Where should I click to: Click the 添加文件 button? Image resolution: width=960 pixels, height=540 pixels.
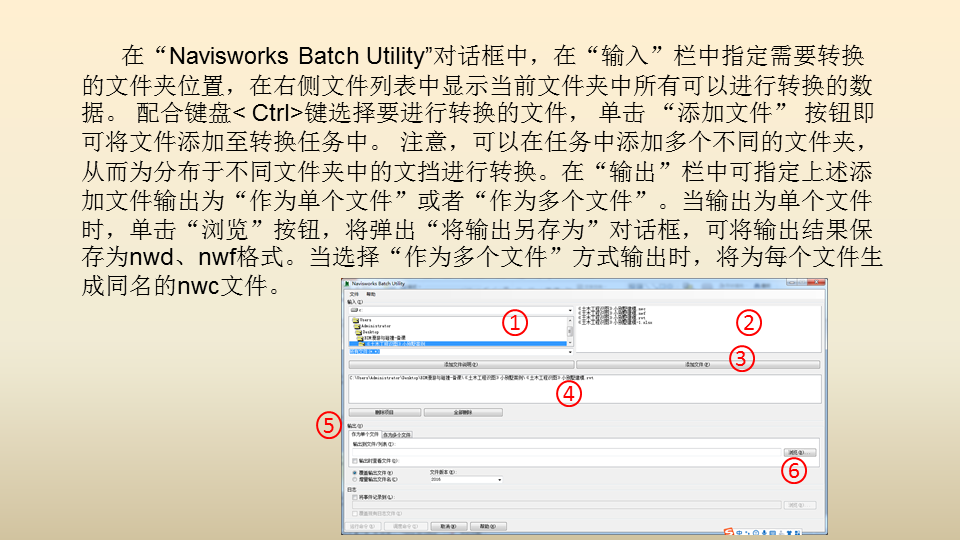point(698,364)
